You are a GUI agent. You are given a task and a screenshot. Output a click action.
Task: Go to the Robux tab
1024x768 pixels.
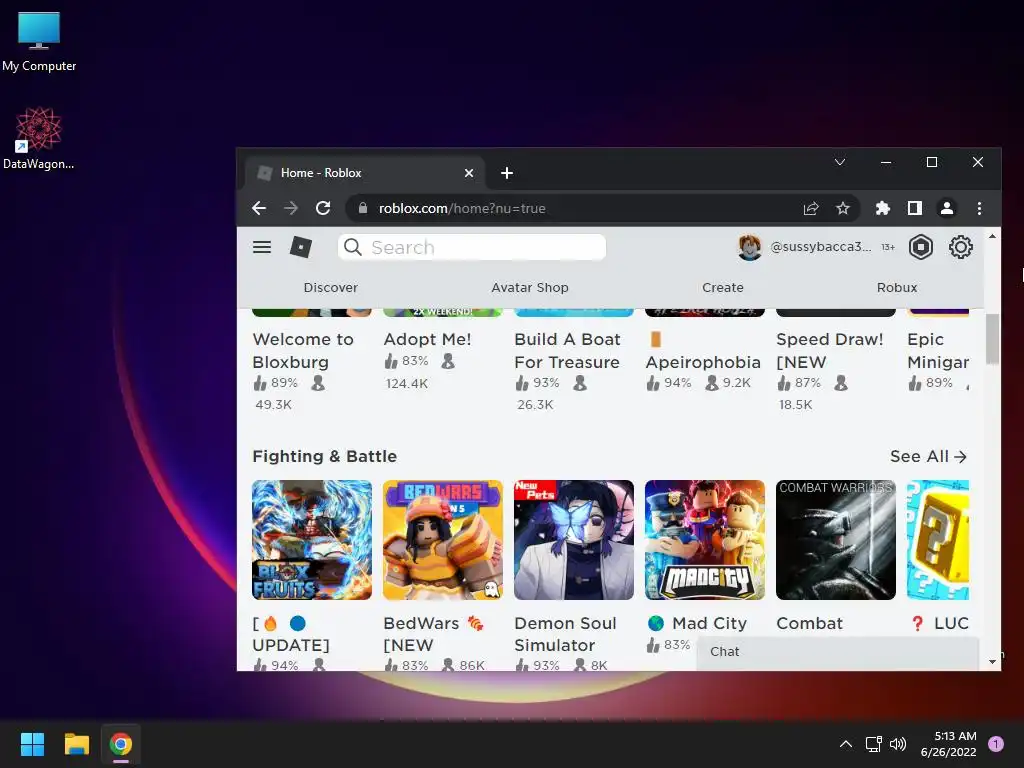pos(897,287)
